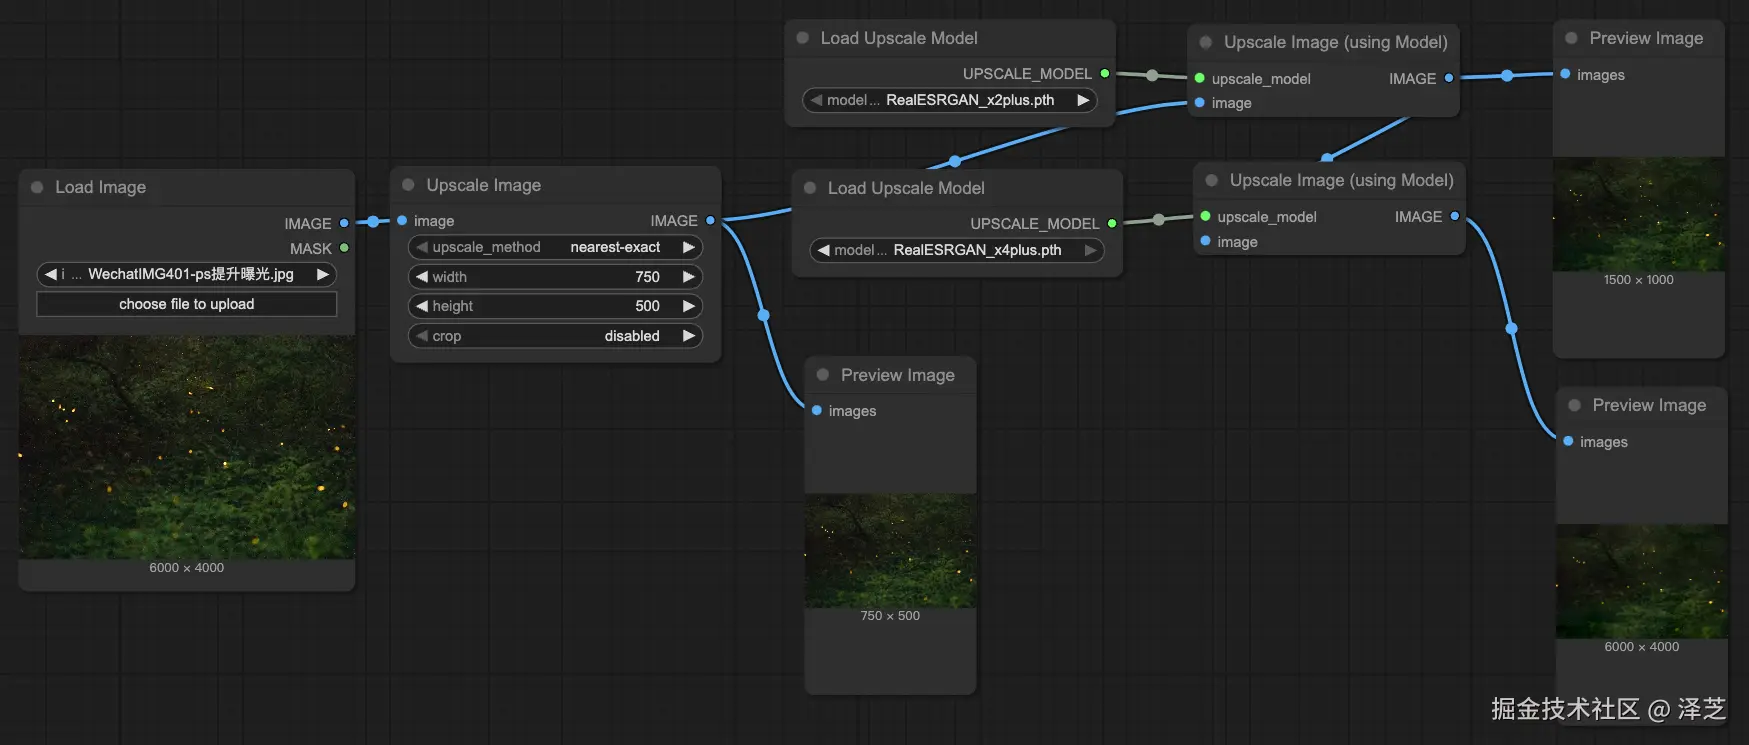Viewport: 1749px width, 745px height.
Task: Click the IMAGE output socket on Load Image
Action: 344,223
